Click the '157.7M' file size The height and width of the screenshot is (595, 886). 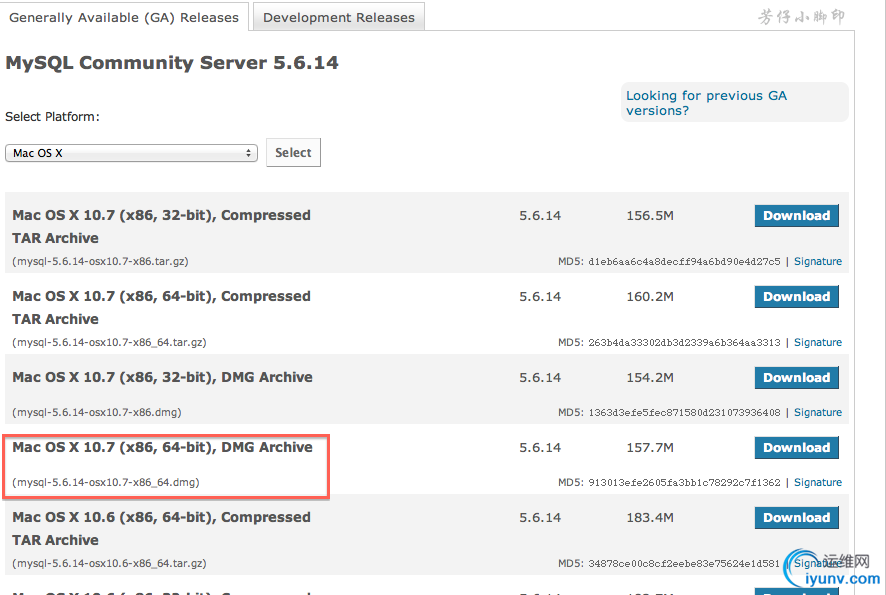[650, 448]
